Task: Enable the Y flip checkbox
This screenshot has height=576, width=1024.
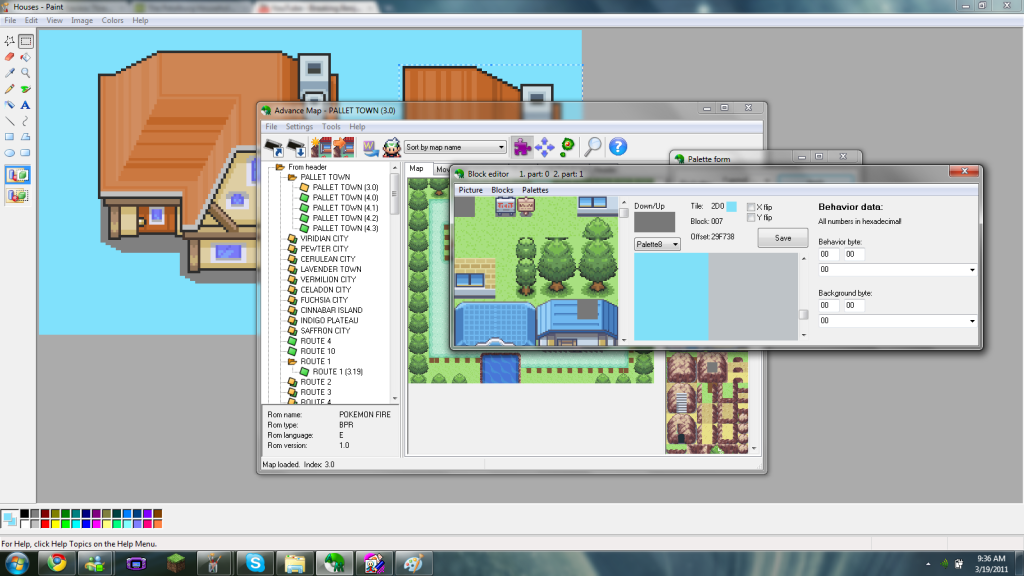Action: pyautogui.click(x=751, y=217)
